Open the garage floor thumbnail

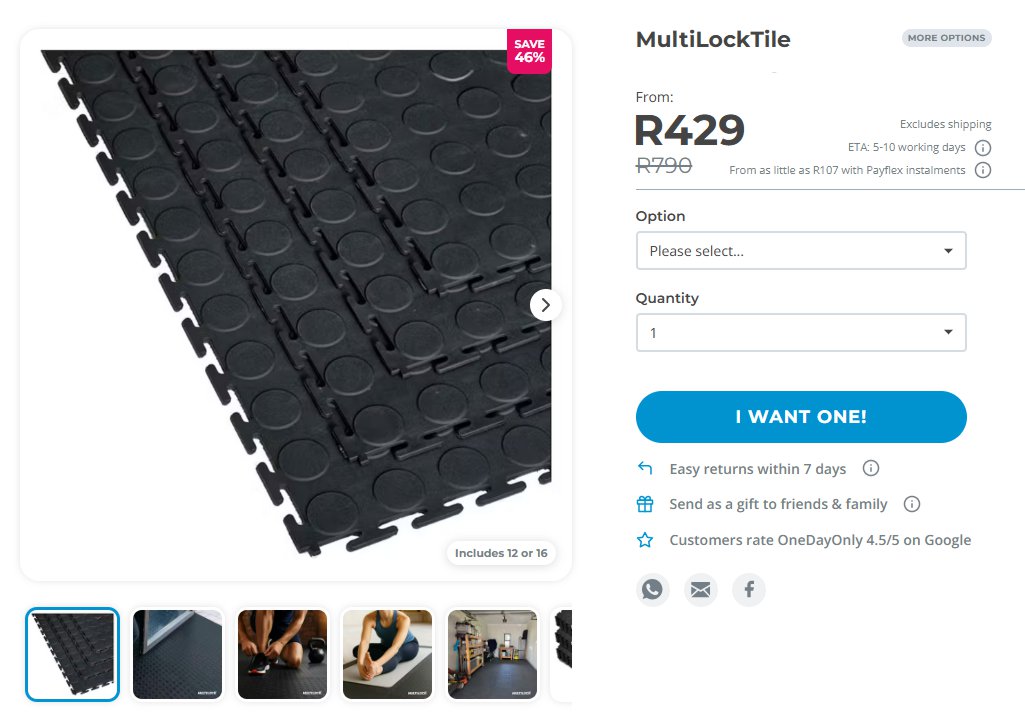pos(492,654)
